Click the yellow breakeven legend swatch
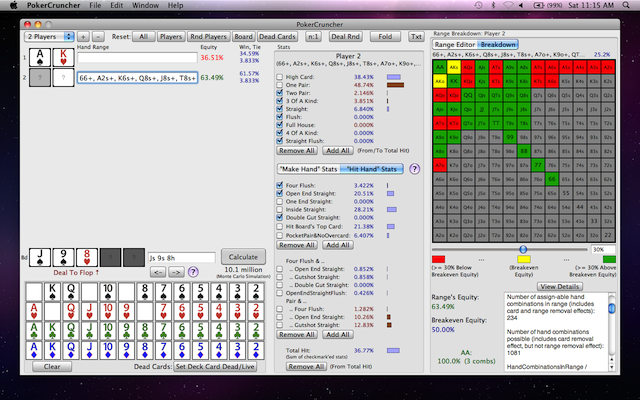640x400 pixels. [x=523, y=259]
